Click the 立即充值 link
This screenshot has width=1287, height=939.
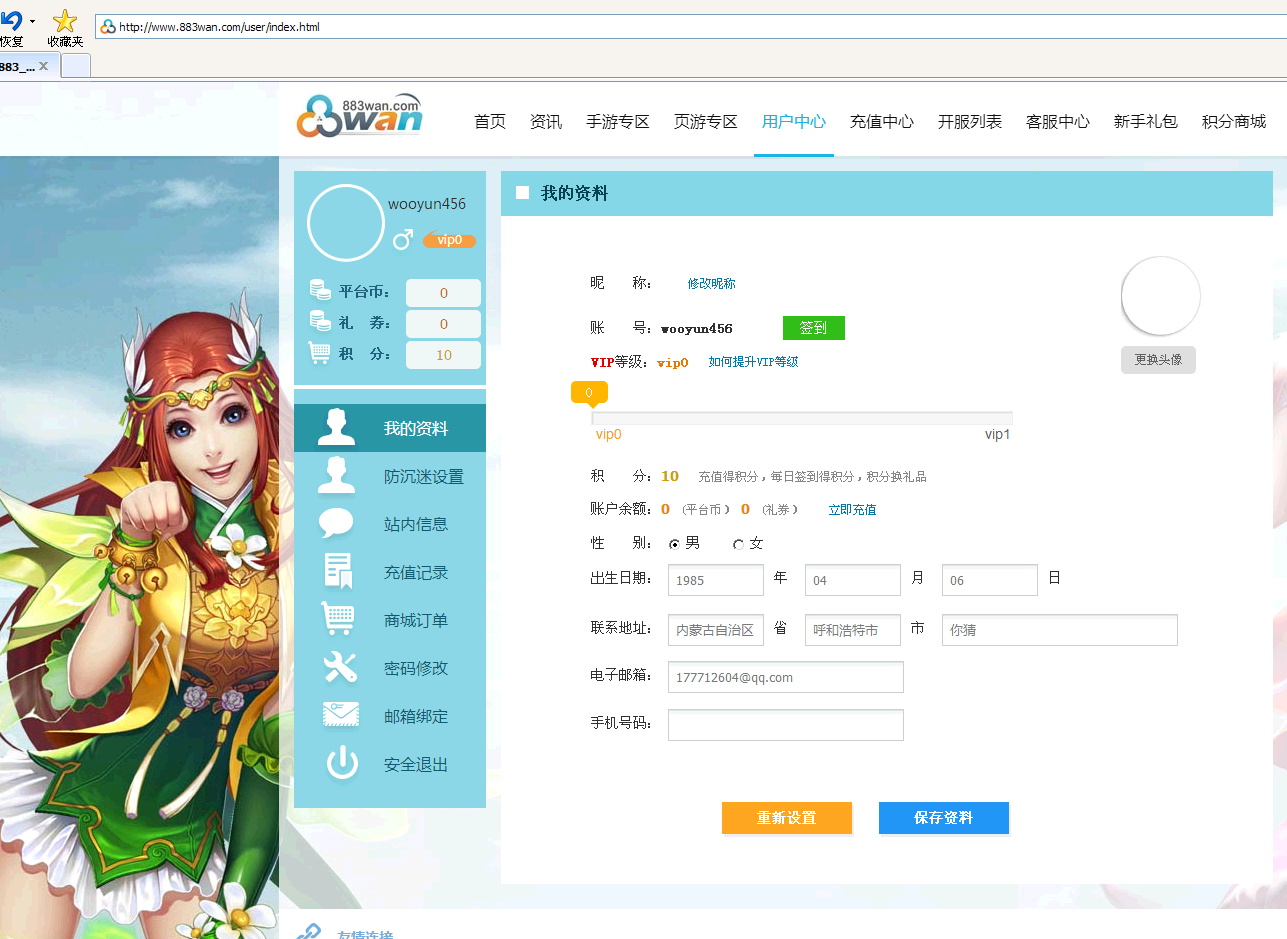(x=852, y=510)
